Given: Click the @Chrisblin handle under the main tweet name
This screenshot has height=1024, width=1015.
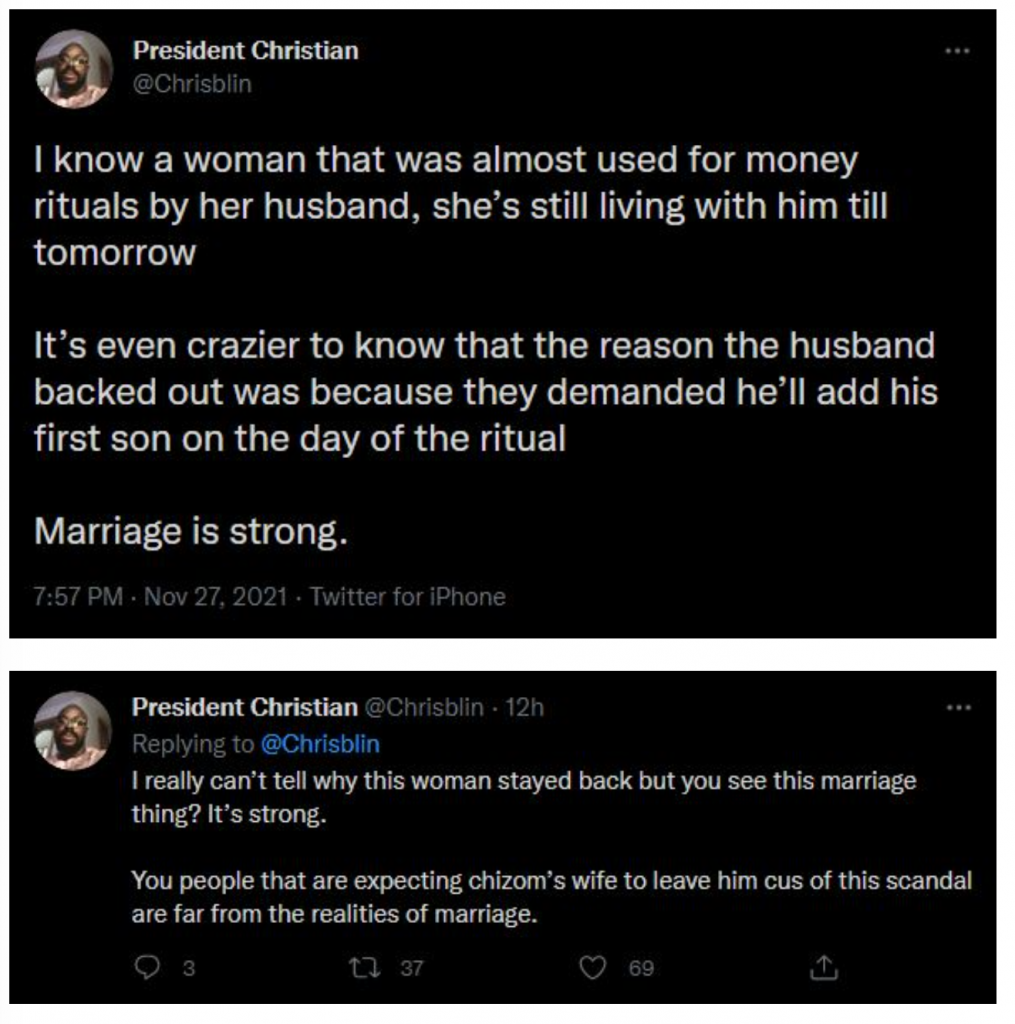Looking at the screenshot, I should pos(192,84).
